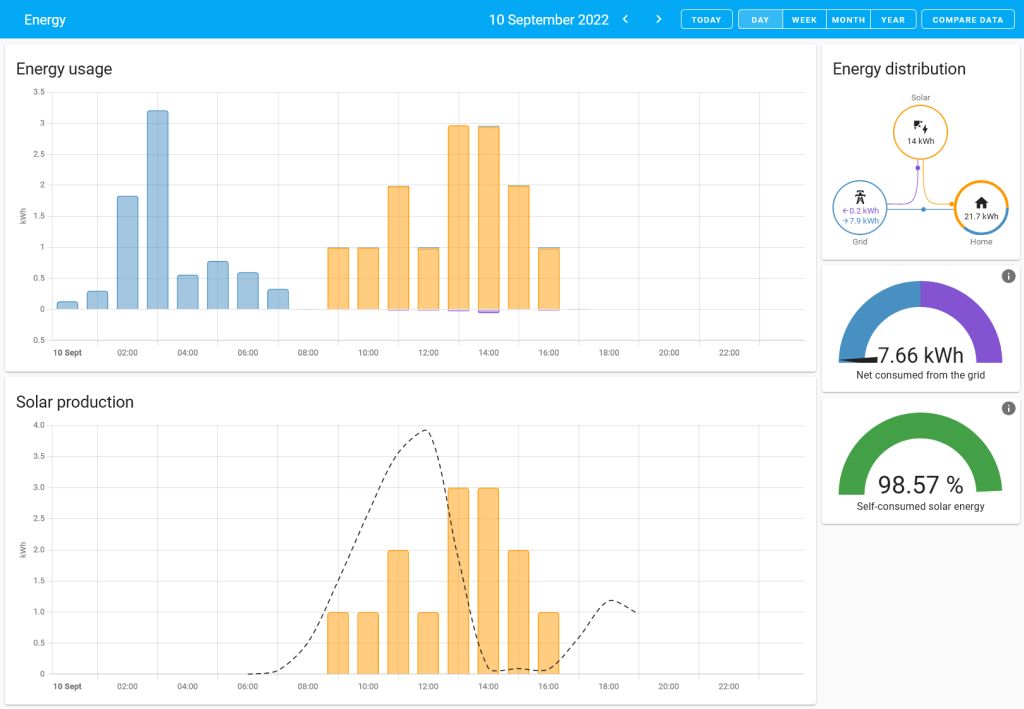The image size is (1024, 709).
Task: Click orange energy usage bar at 13:00
Action: [x=458, y=217]
